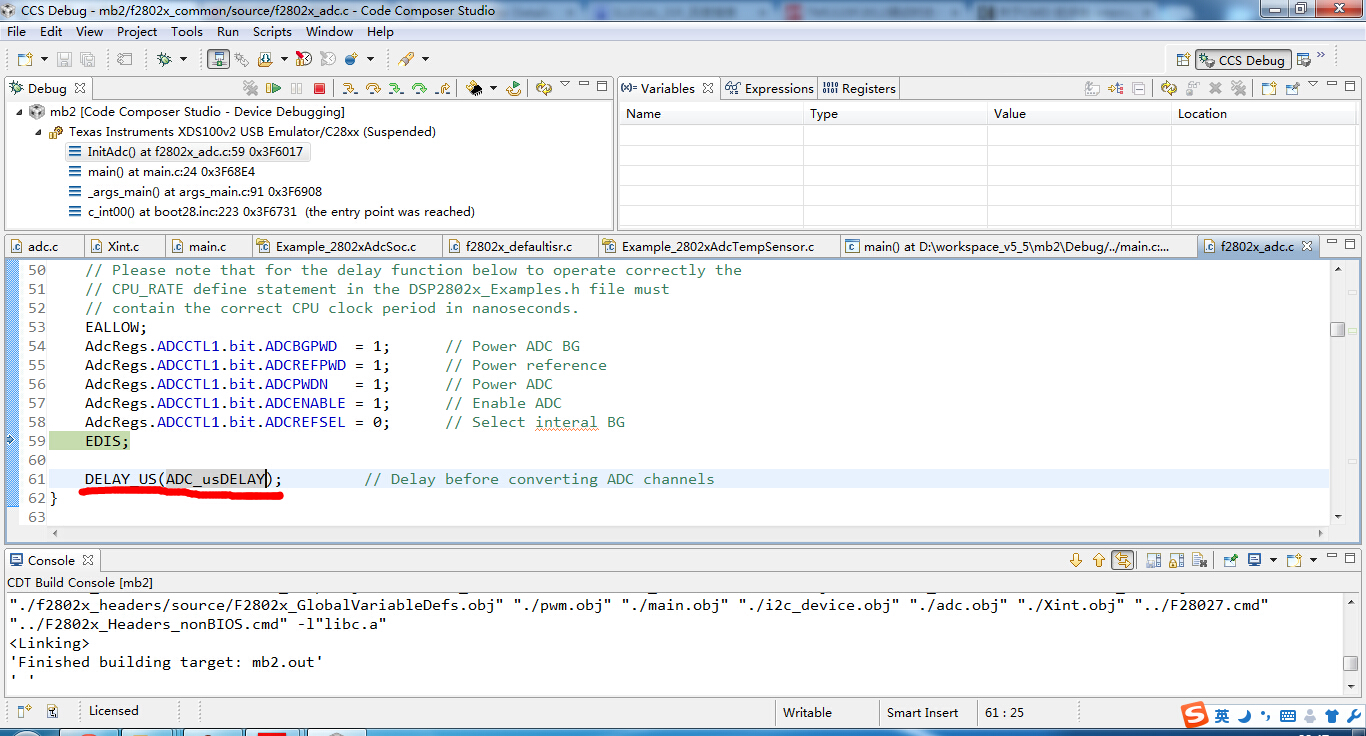Image resolution: width=1366 pixels, height=736 pixels.
Task: Click the Step Into icon in Debug view
Action: (x=350, y=88)
